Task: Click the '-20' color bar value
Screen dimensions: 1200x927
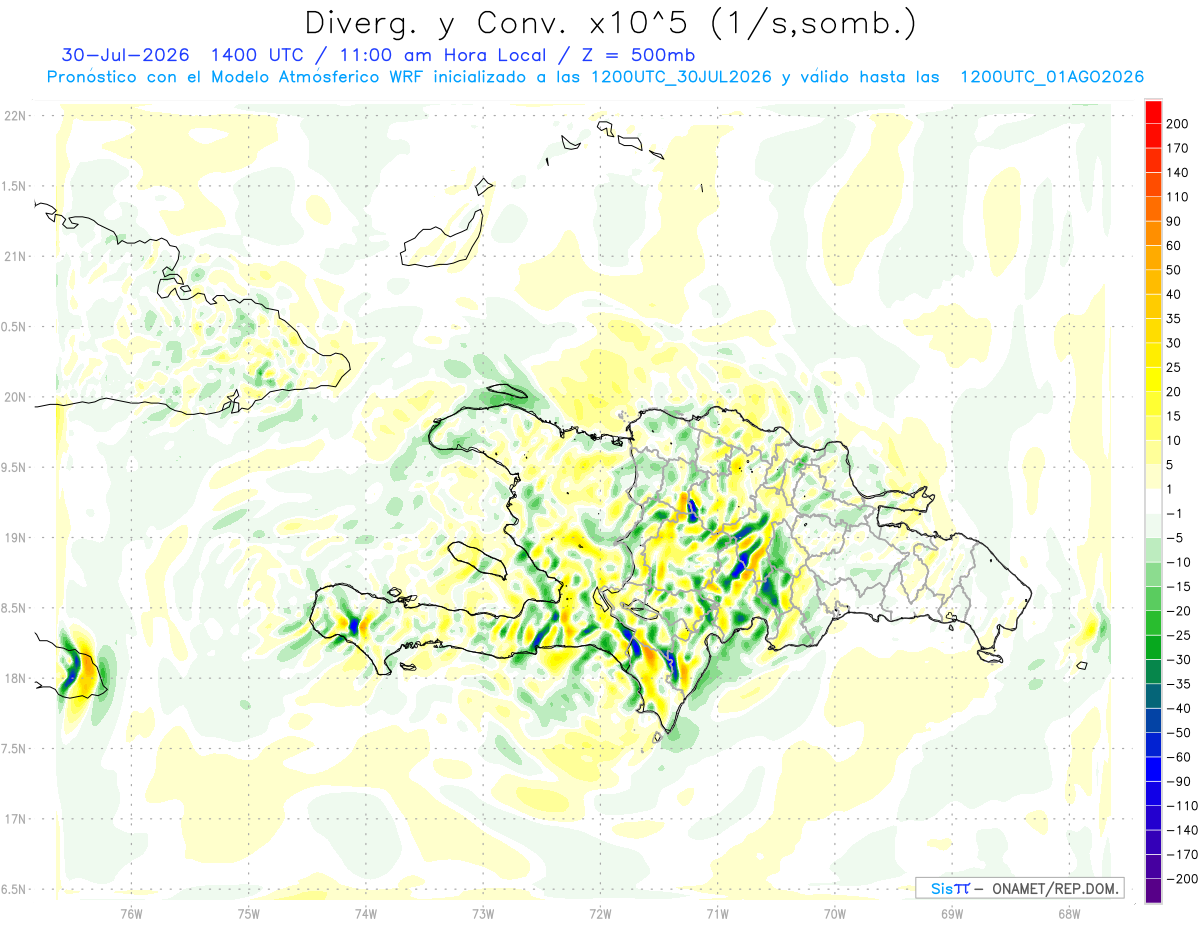Action: [x=1178, y=611]
